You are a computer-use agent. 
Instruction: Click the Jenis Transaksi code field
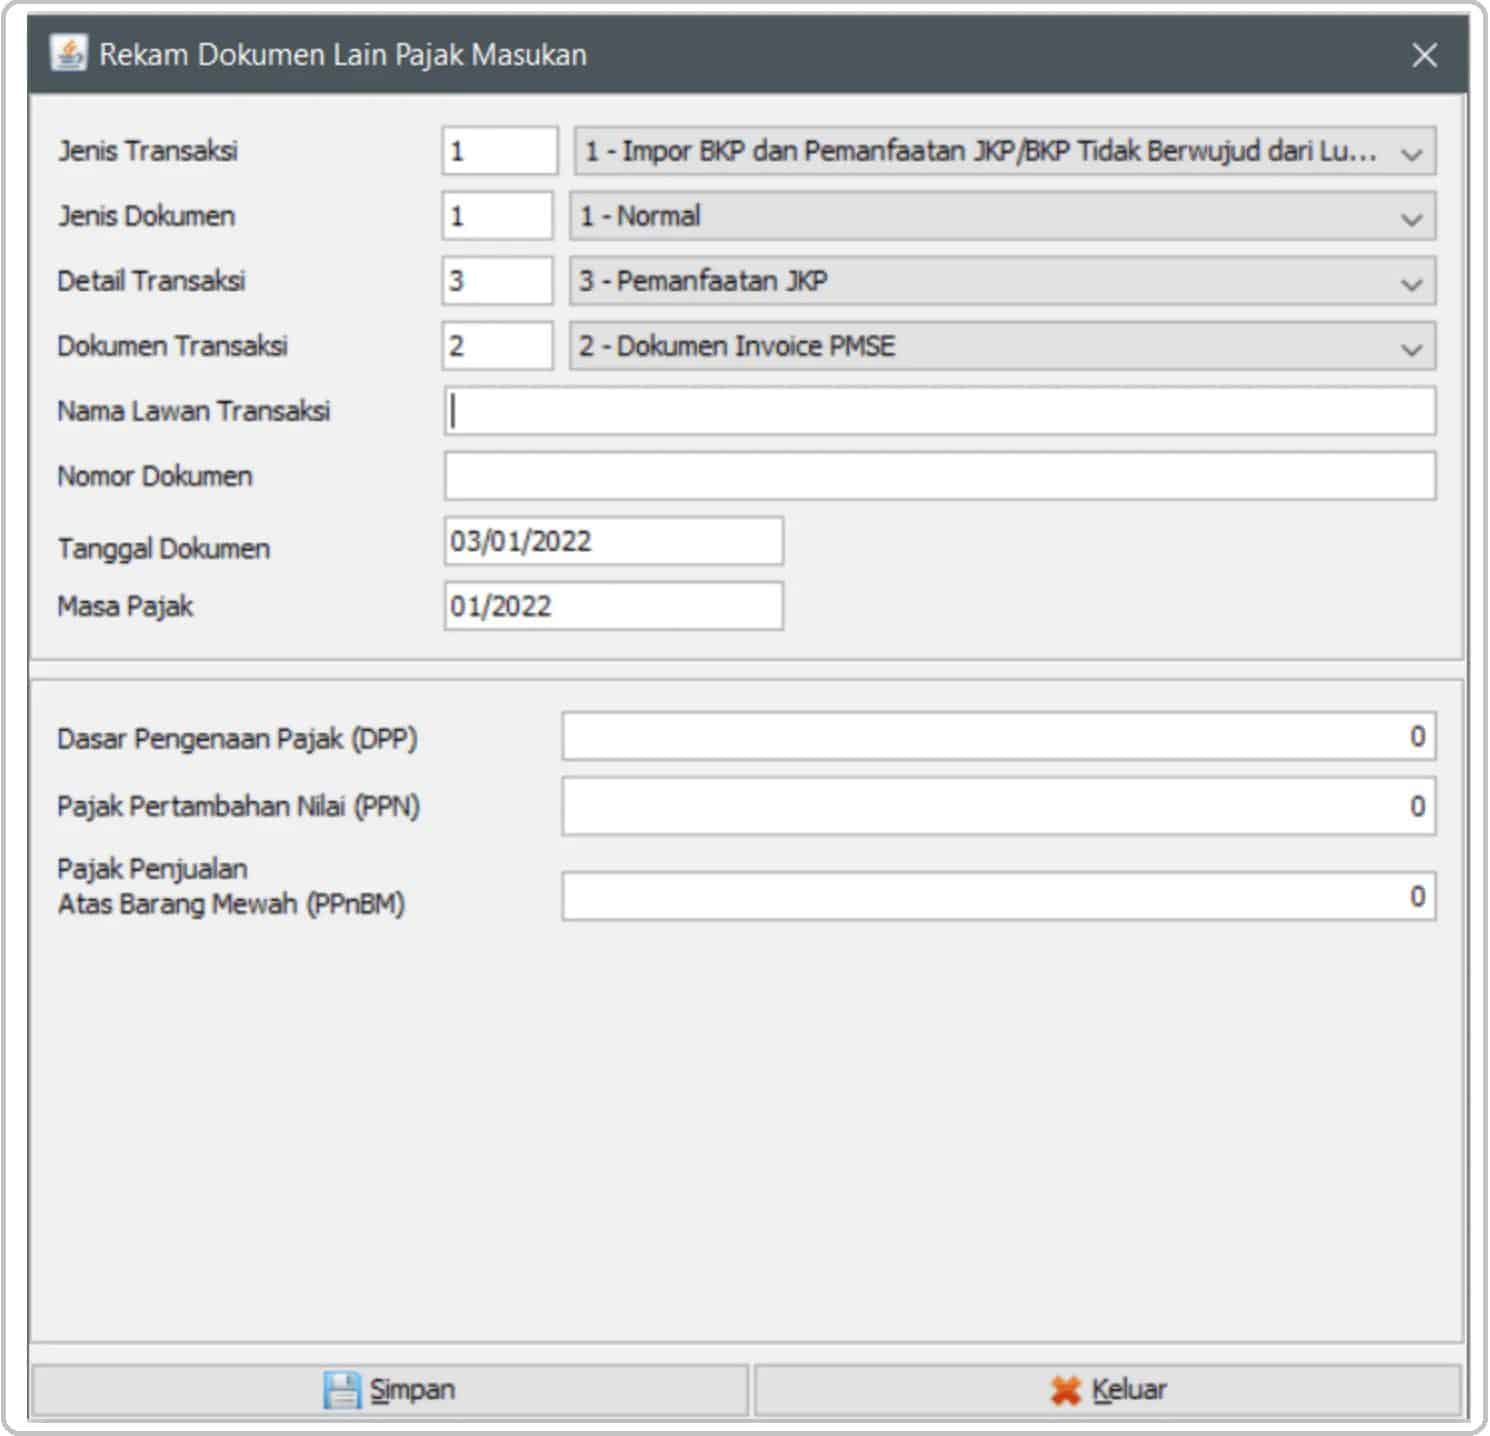(x=500, y=151)
